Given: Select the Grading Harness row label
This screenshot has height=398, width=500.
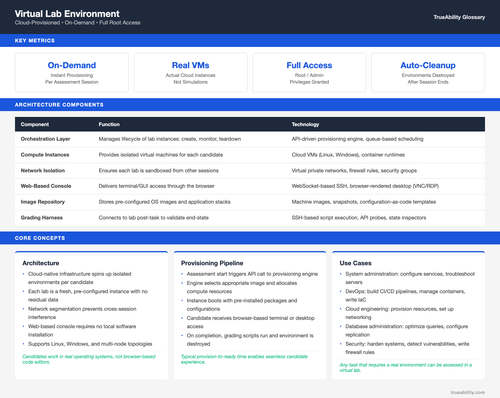Looking at the screenshot, I should (42, 218).
